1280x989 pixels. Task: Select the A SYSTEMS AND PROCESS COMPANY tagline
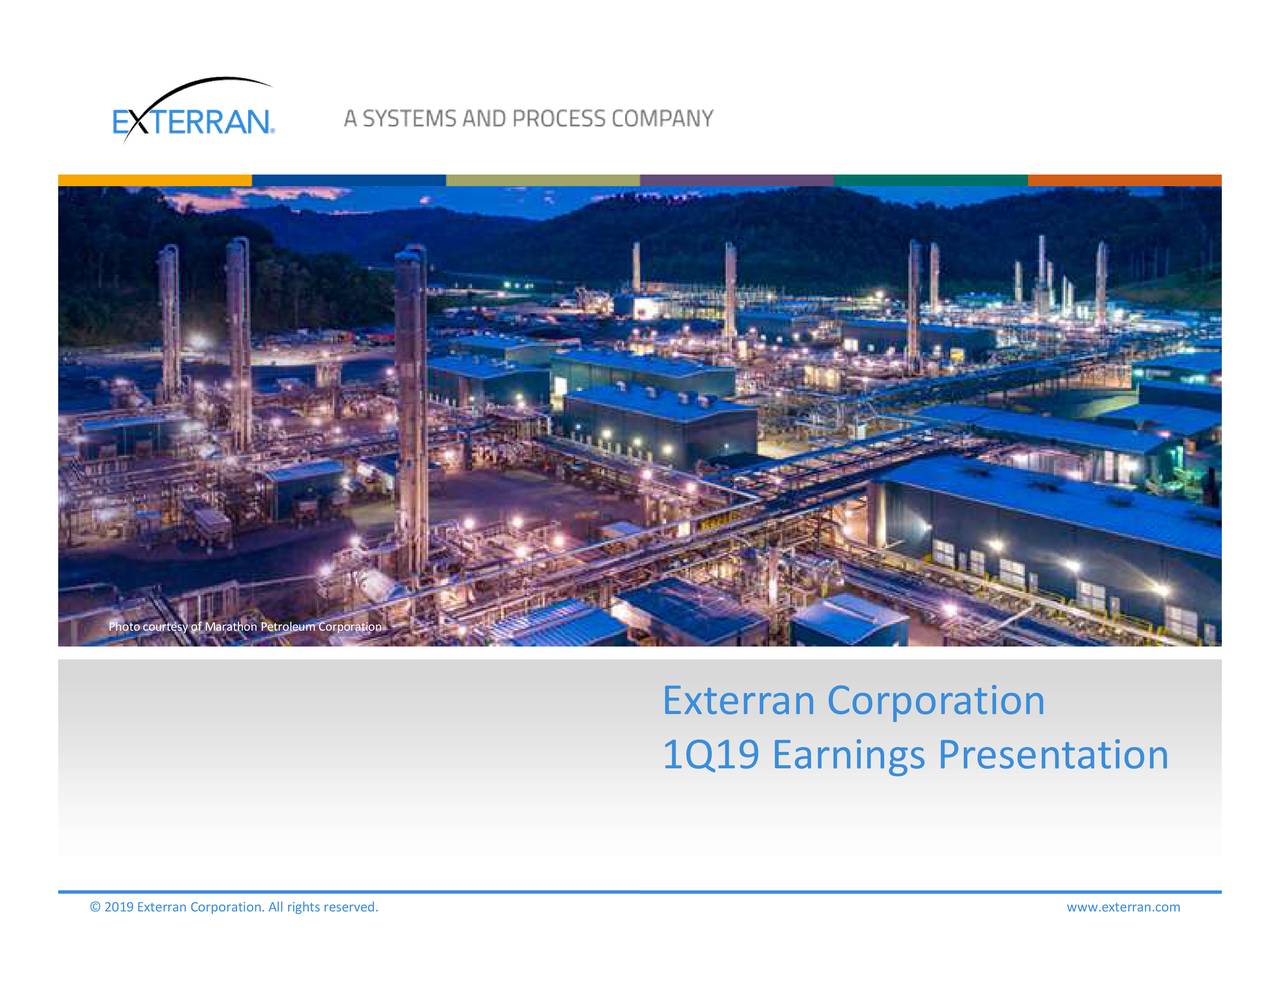[528, 117]
